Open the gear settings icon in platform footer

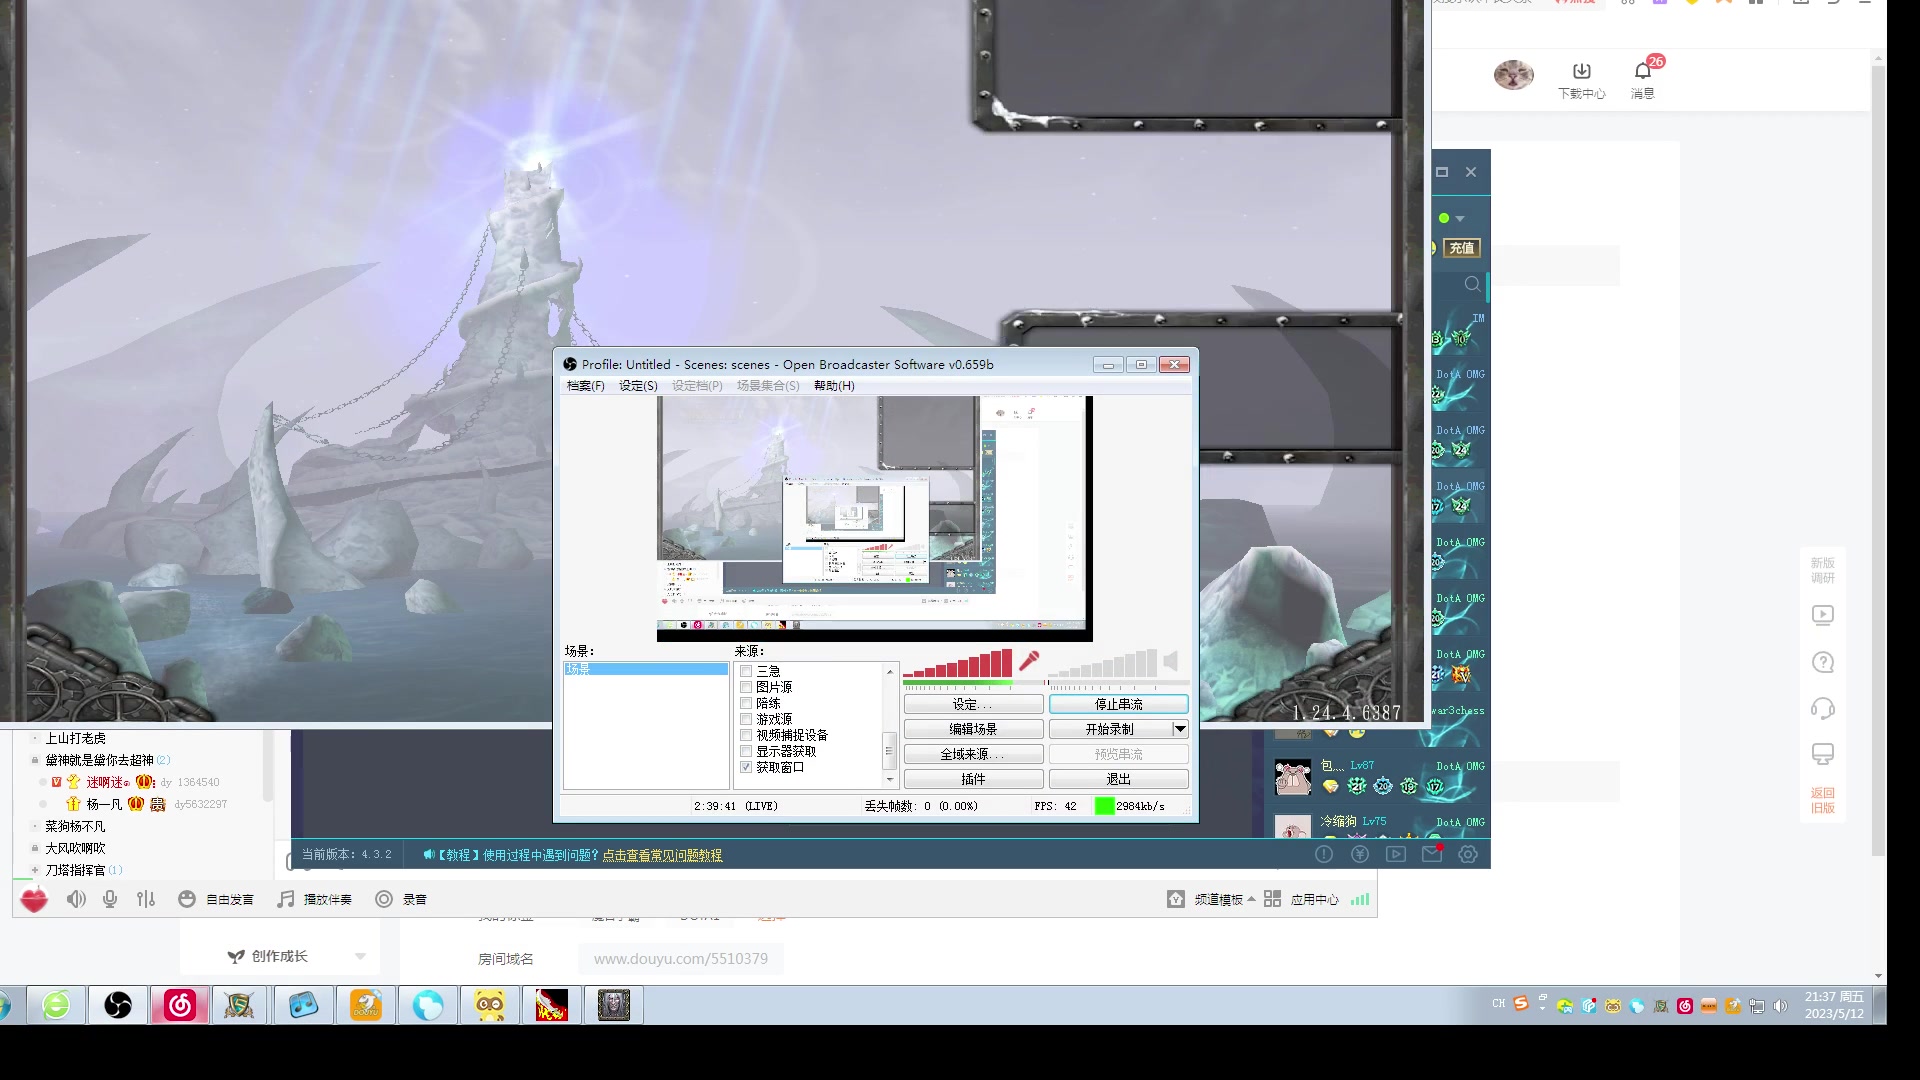tap(1468, 854)
